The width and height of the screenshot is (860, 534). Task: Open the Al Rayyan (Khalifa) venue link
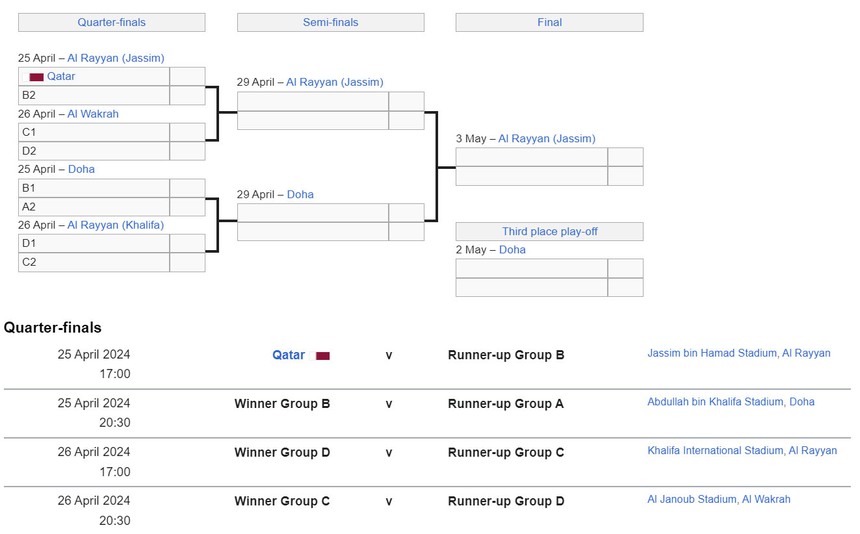coord(115,225)
